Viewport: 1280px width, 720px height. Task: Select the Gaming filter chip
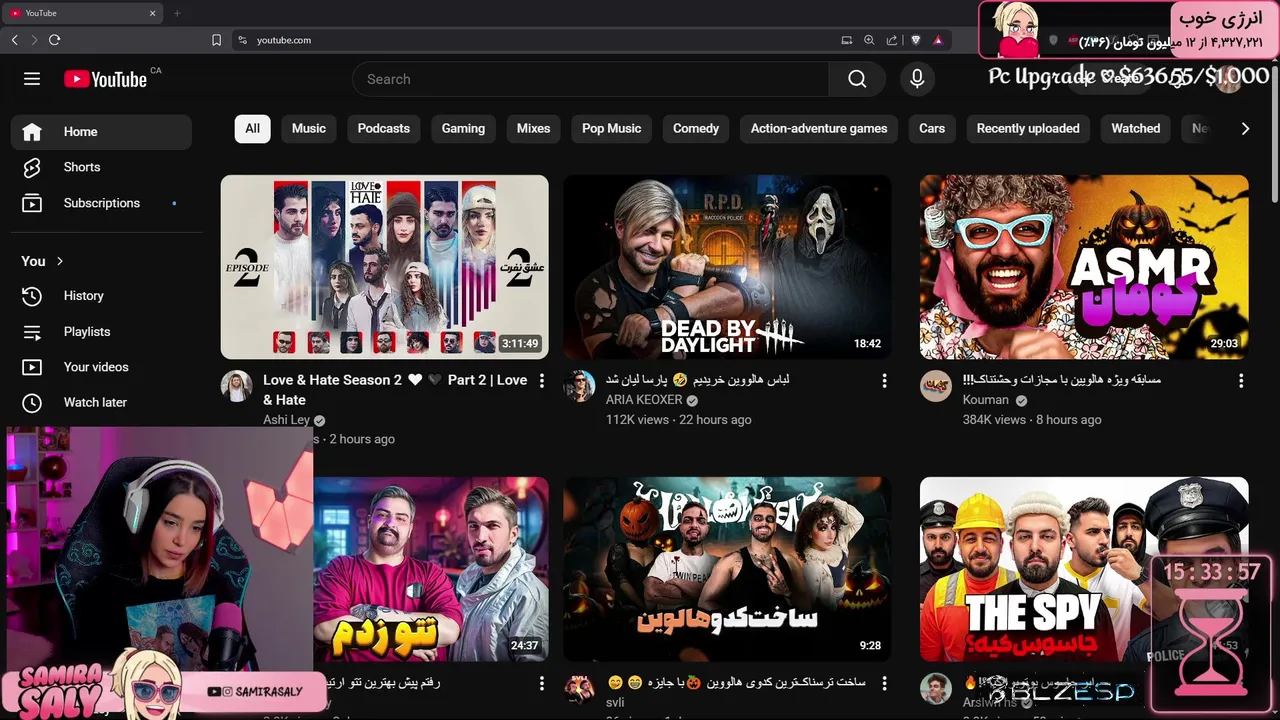coord(463,128)
